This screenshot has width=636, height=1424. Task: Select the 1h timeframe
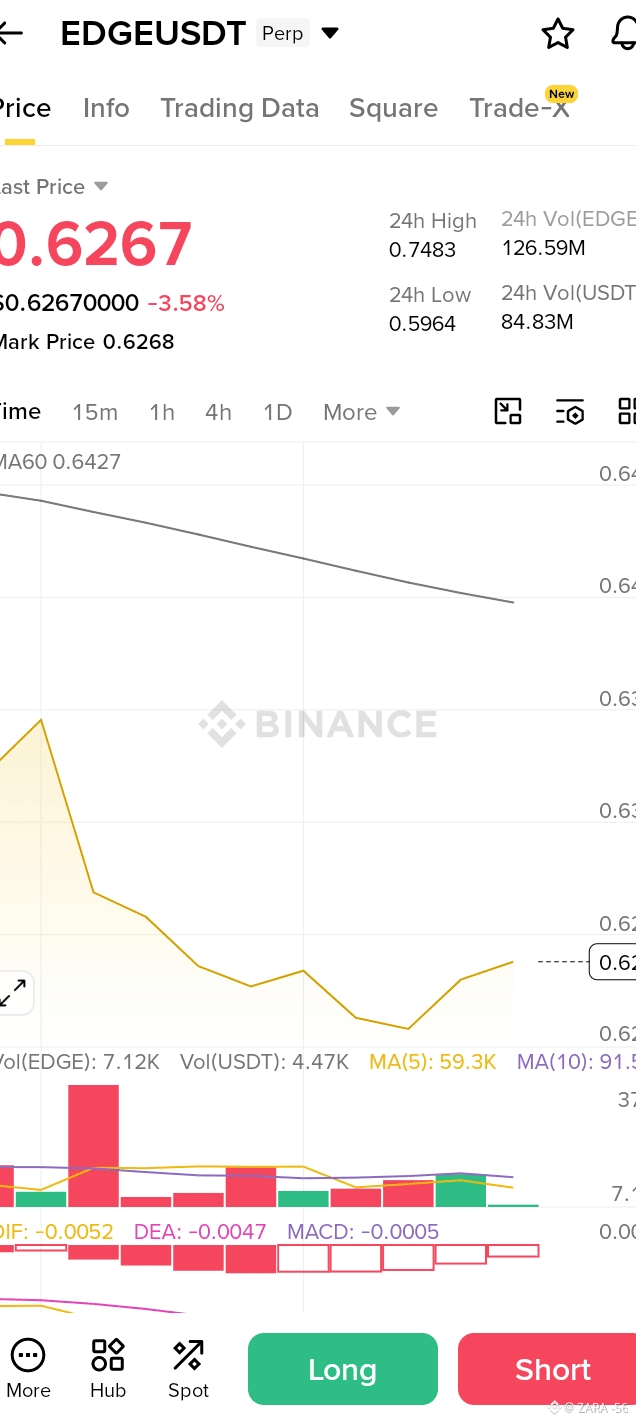(162, 412)
